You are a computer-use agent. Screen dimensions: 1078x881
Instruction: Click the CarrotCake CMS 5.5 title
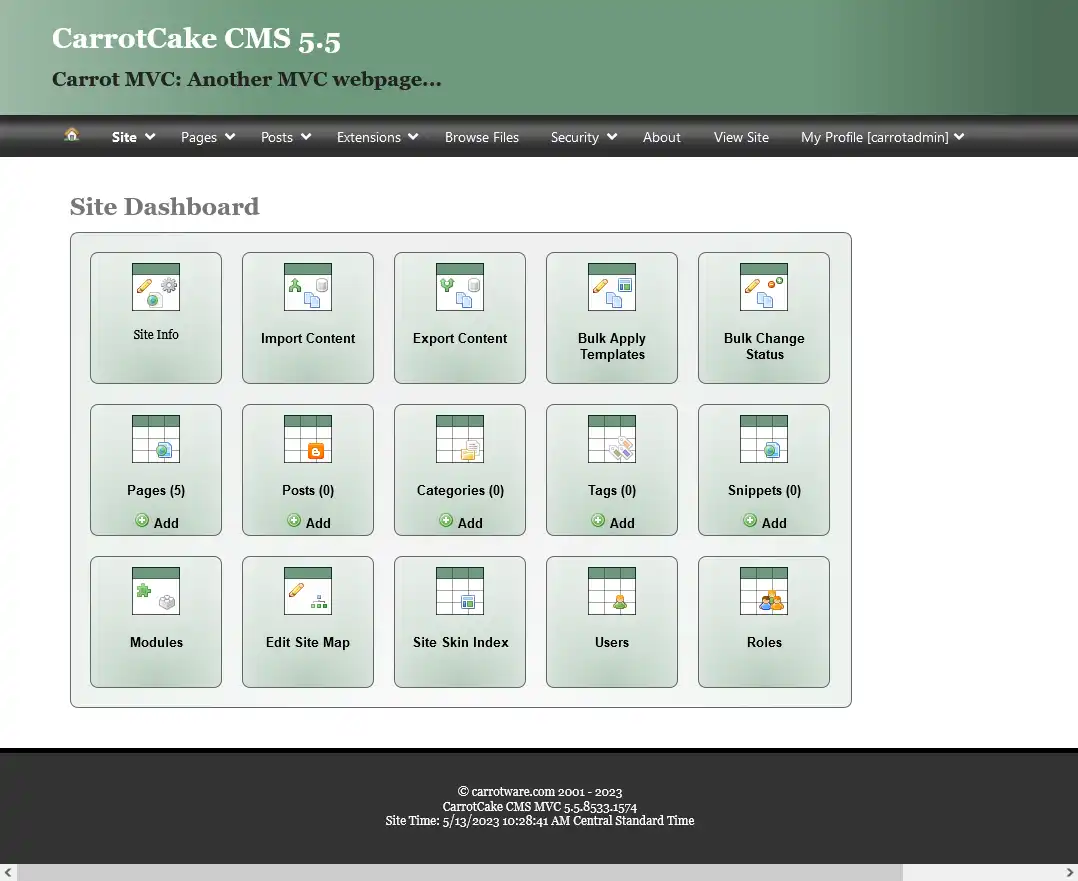pyautogui.click(x=197, y=39)
